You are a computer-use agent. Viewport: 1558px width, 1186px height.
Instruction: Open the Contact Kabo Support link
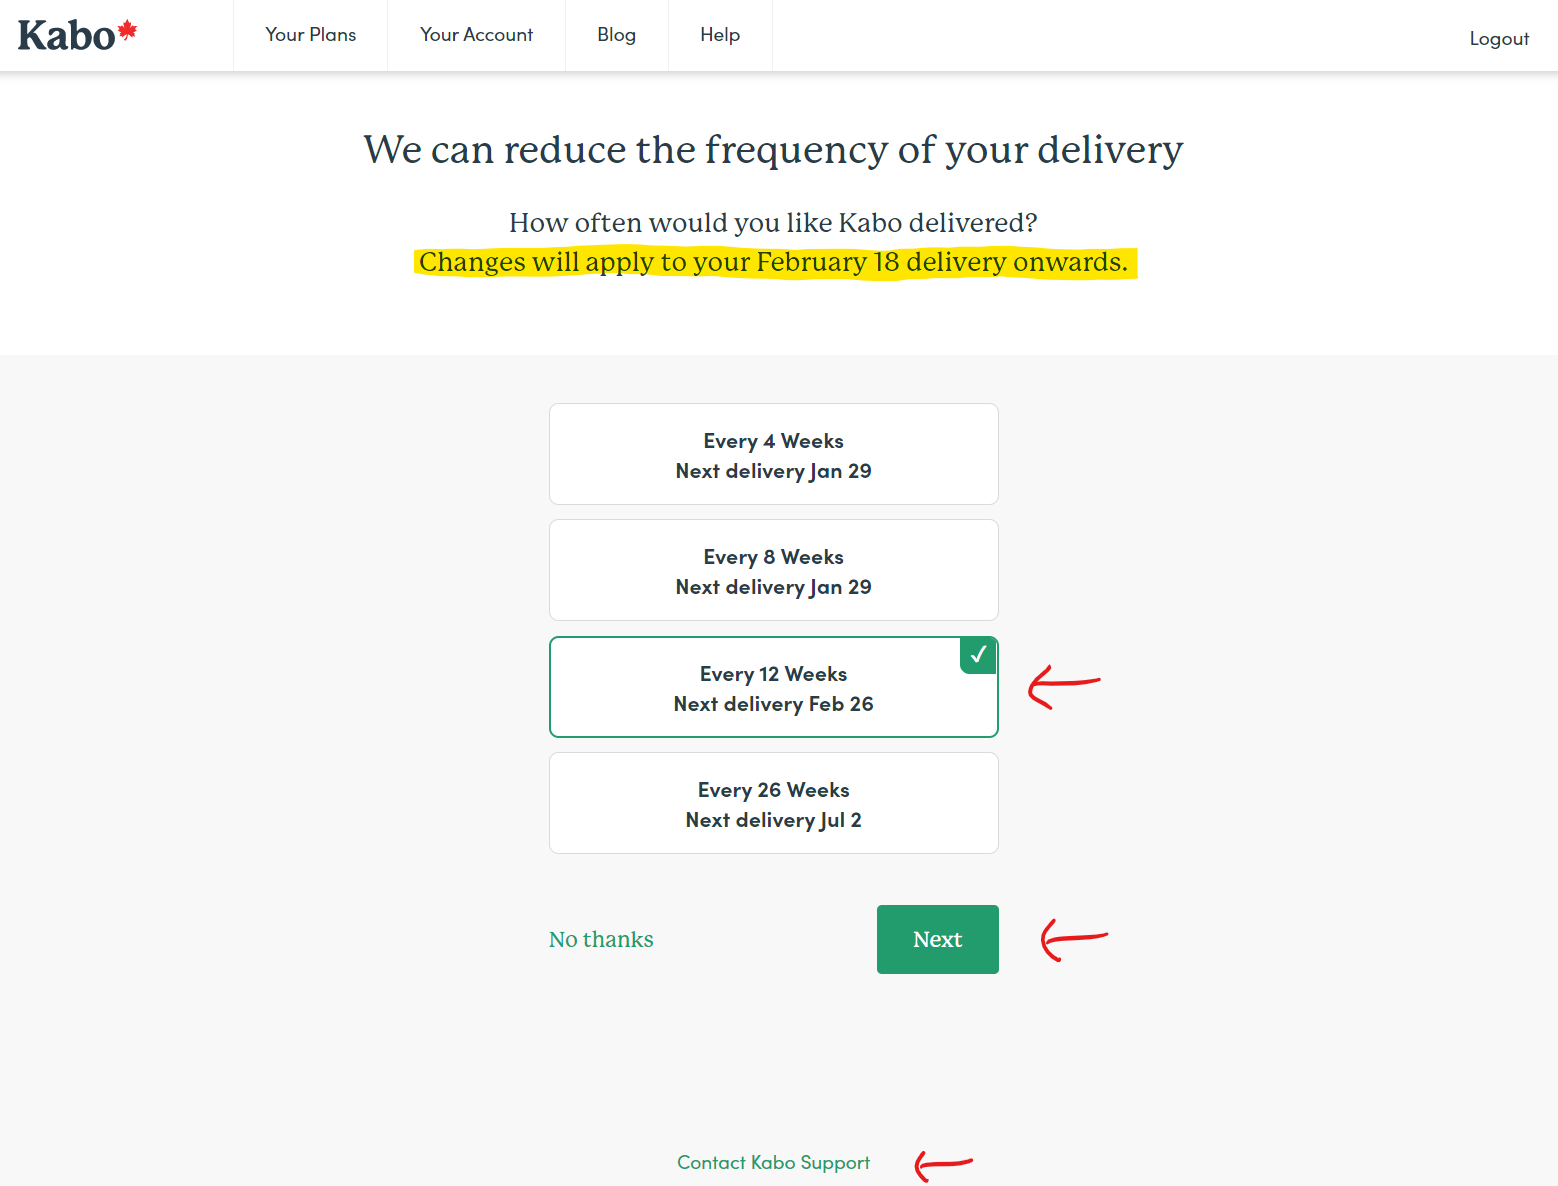point(773,1162)
